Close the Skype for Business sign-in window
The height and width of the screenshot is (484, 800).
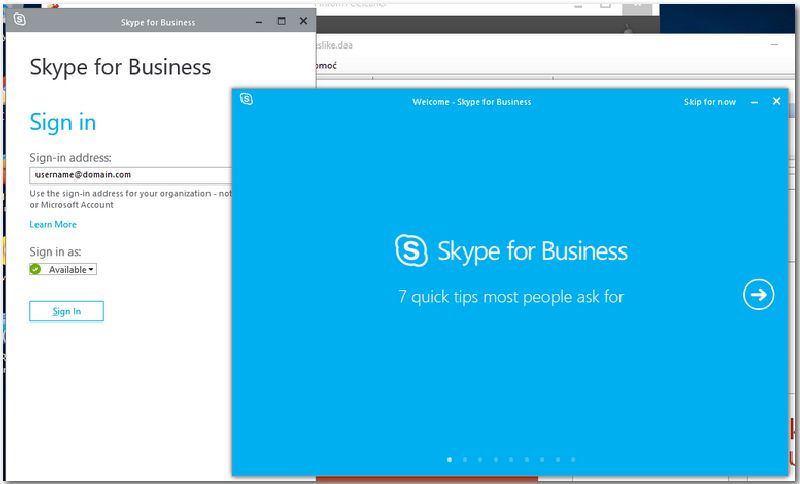point(303,21)
